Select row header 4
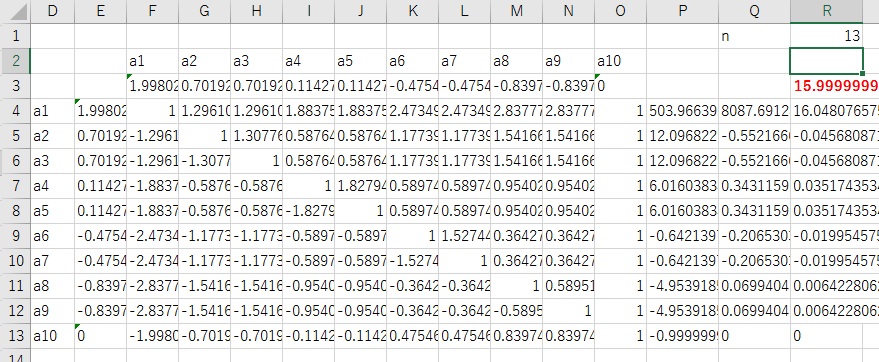This screenshot has width=879, height=362. (x=15, y=111)
